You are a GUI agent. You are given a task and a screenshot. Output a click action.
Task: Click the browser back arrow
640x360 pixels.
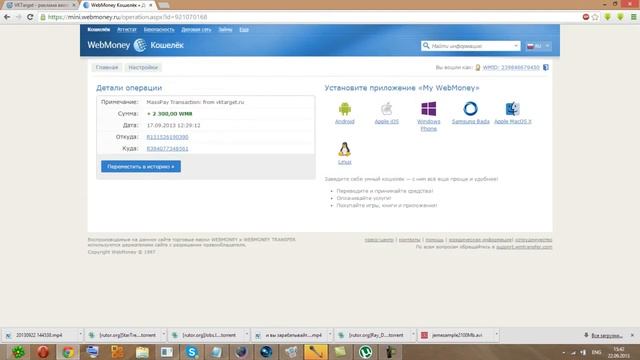tap(7, 17)
